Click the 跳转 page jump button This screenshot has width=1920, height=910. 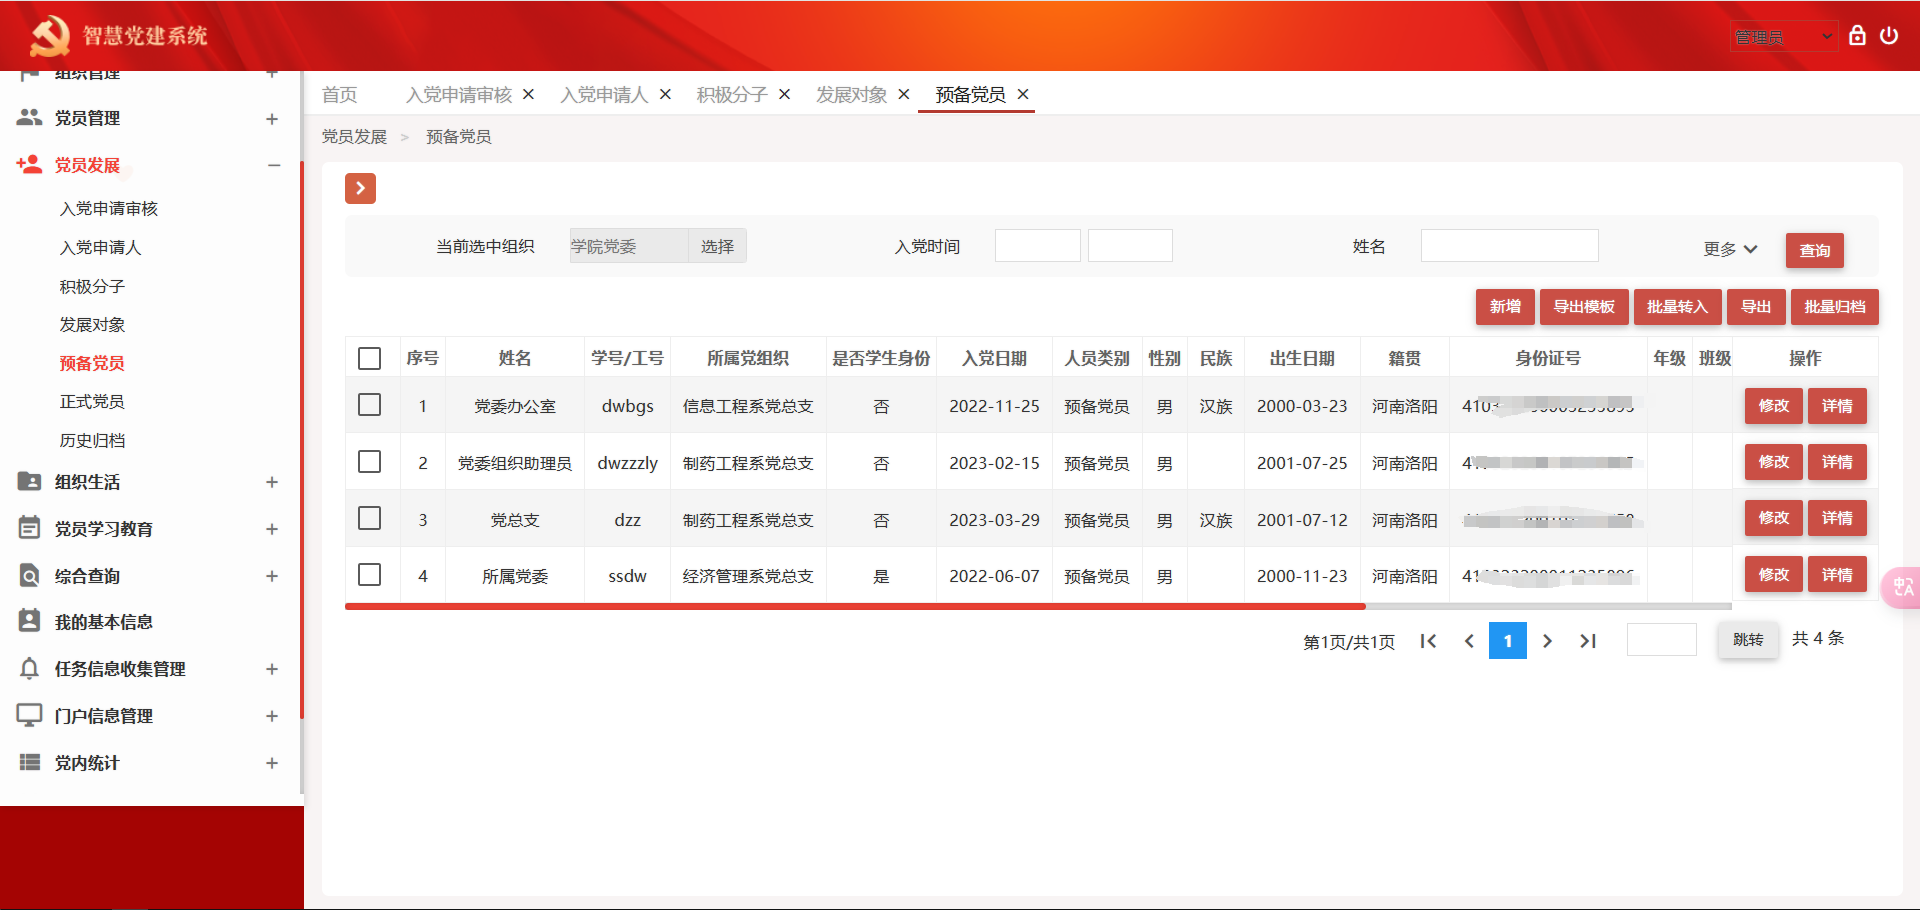1748,640
